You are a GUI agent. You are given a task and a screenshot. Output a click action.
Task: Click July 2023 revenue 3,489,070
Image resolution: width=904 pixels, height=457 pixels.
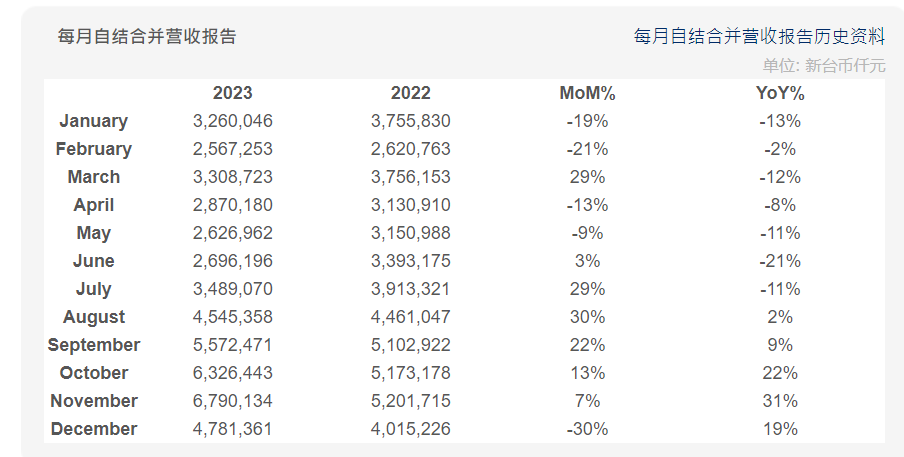[232, 289]
